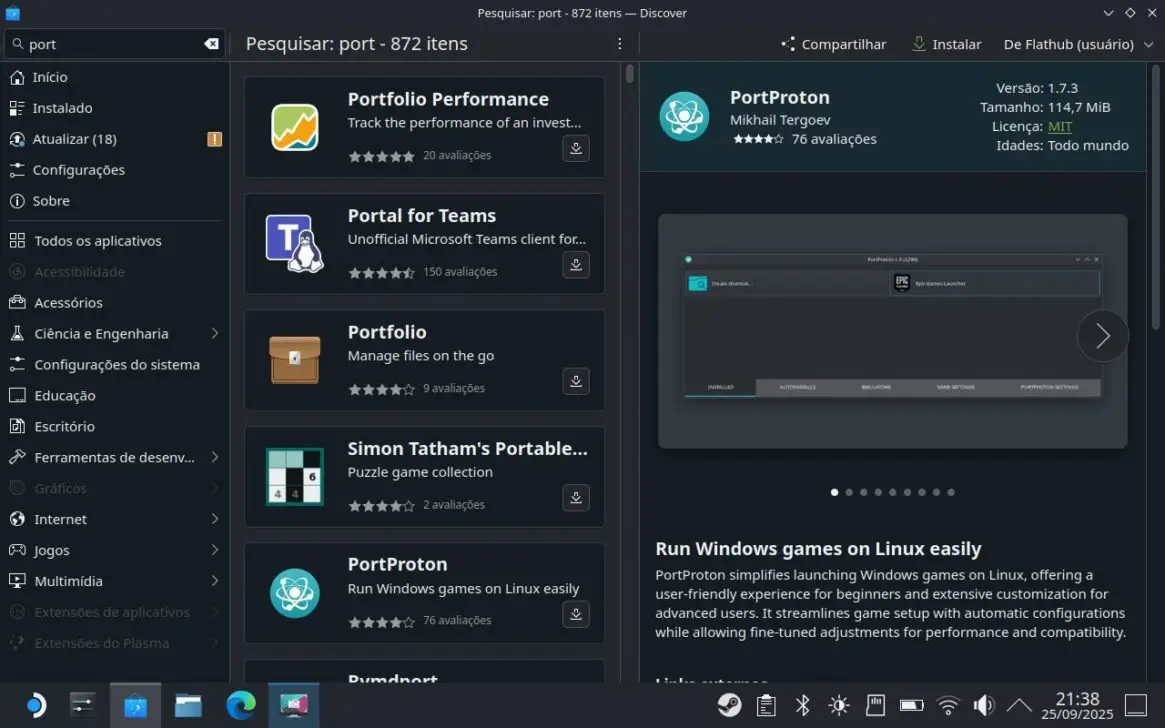Expand the Ciência e Engenharia category
Screen dimensions: 1165x728
(x=215, y=333)
